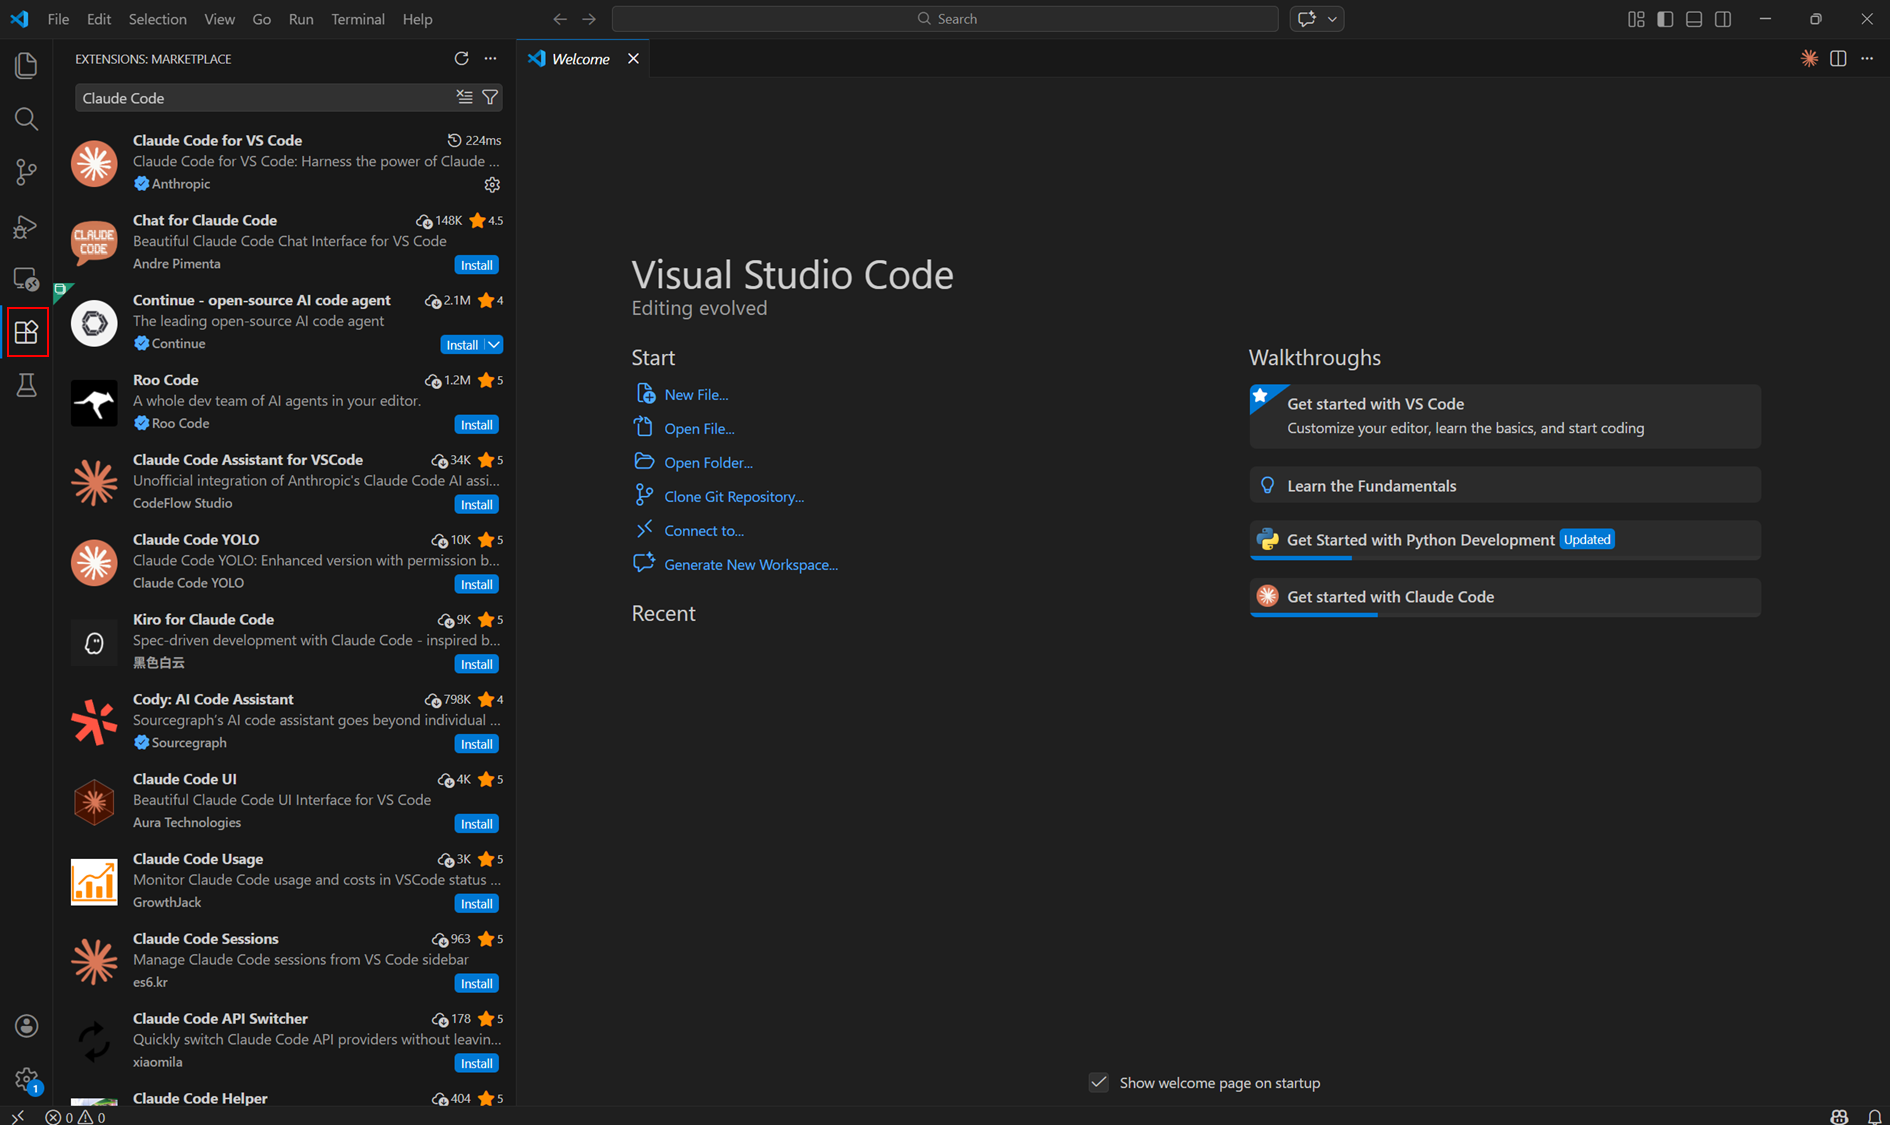
Task: Open Run and Debug view
Action: click(x=26, y=226)
